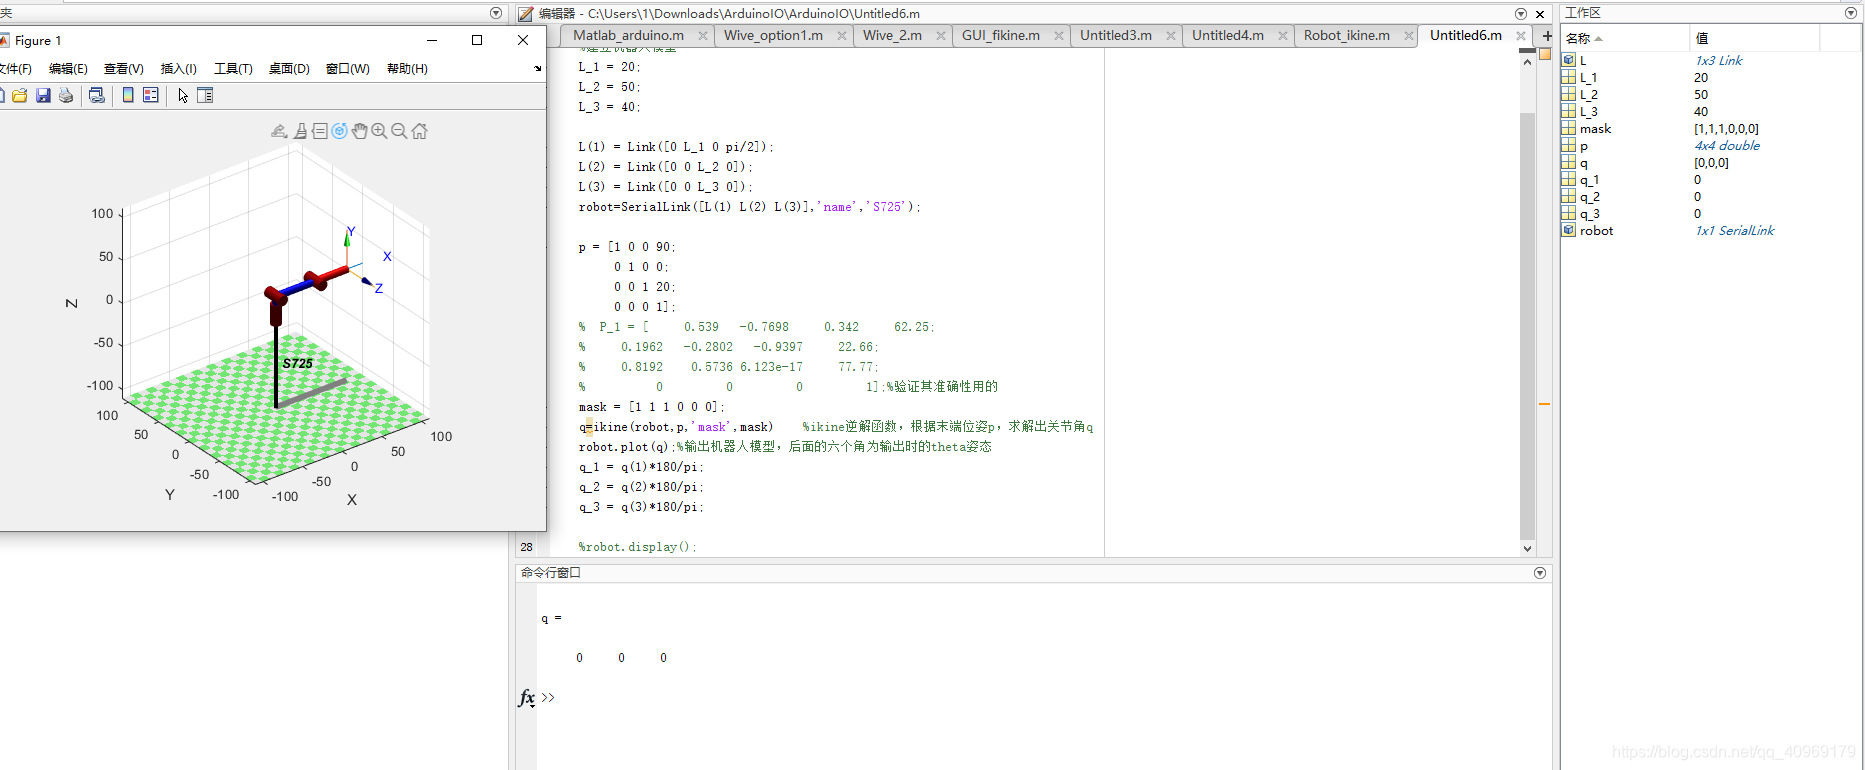1865x770 pixels.
Task: Switch to the GUI_fikine.m tab
Action: coord(1000,35)
